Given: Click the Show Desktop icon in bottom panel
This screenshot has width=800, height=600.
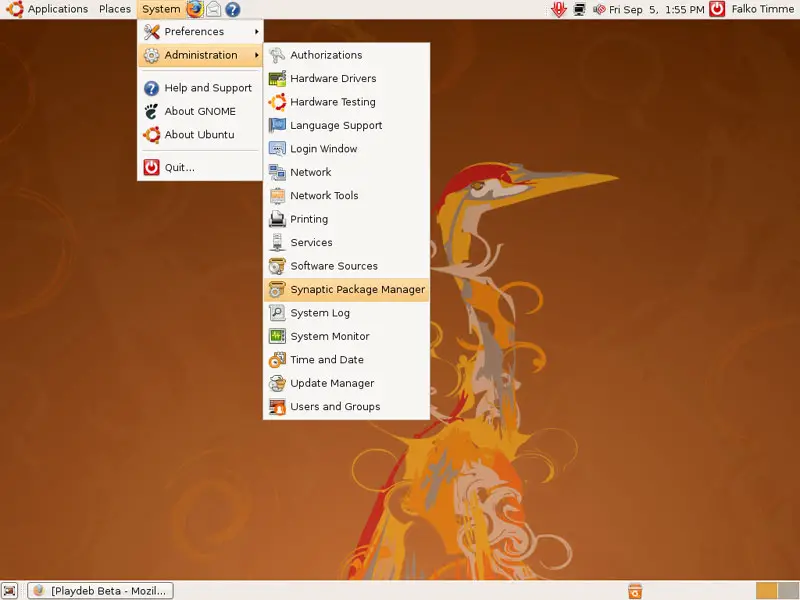Looking at the screenshot, I should pyautogui.click(x=10, y=590).
